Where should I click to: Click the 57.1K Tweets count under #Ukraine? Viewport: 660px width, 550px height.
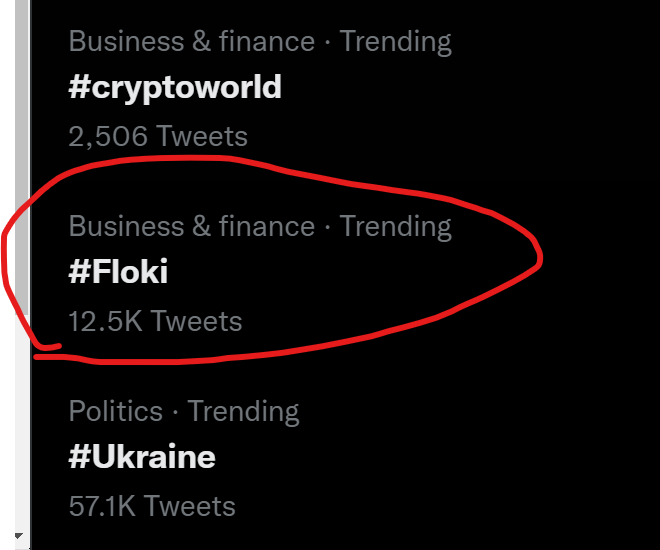(x=152, y=506)
